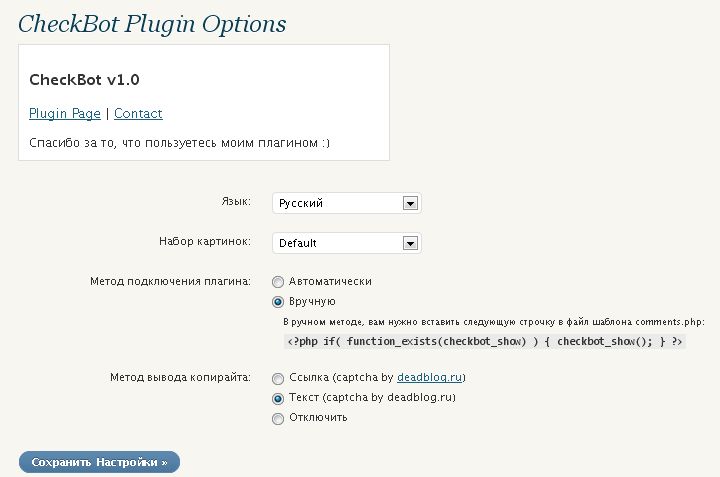Click the PHP checkbot_show code snippet
The image size is (720, 477).
(484, 341)
